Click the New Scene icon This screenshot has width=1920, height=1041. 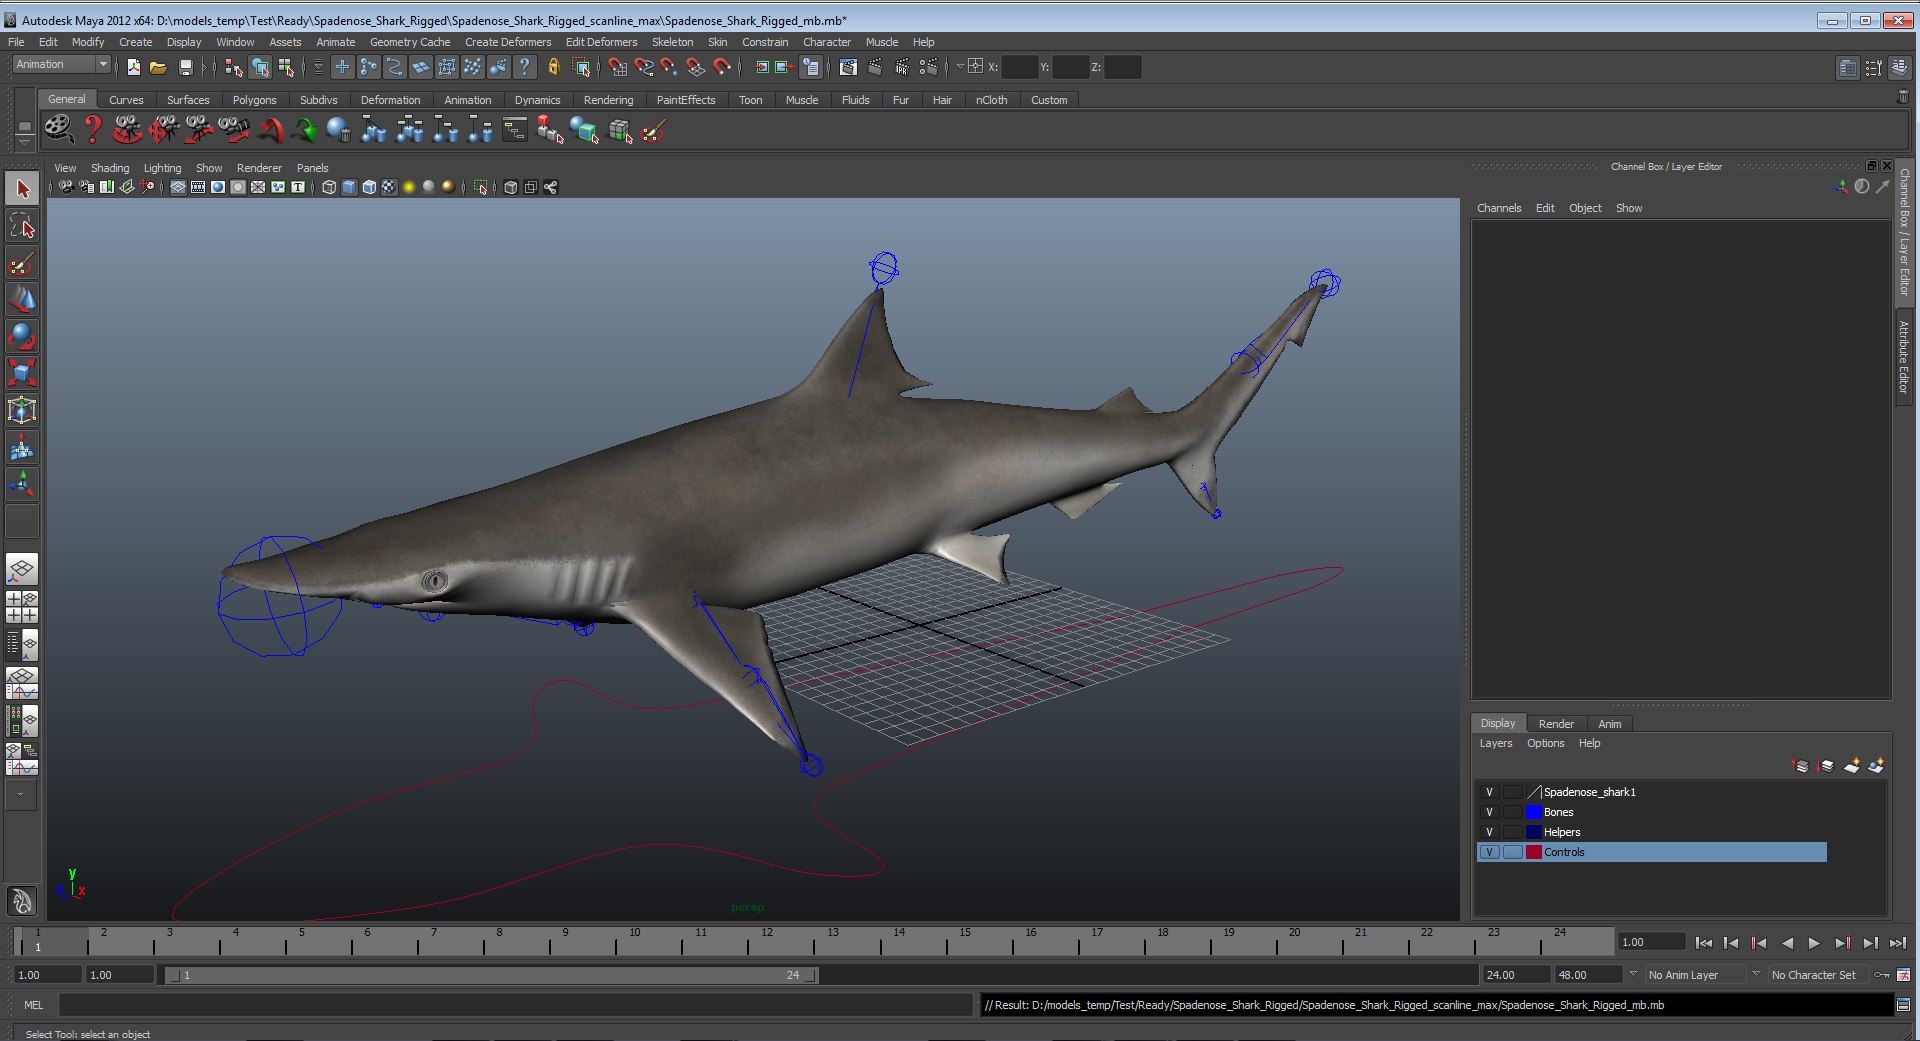tap(133, 67)
